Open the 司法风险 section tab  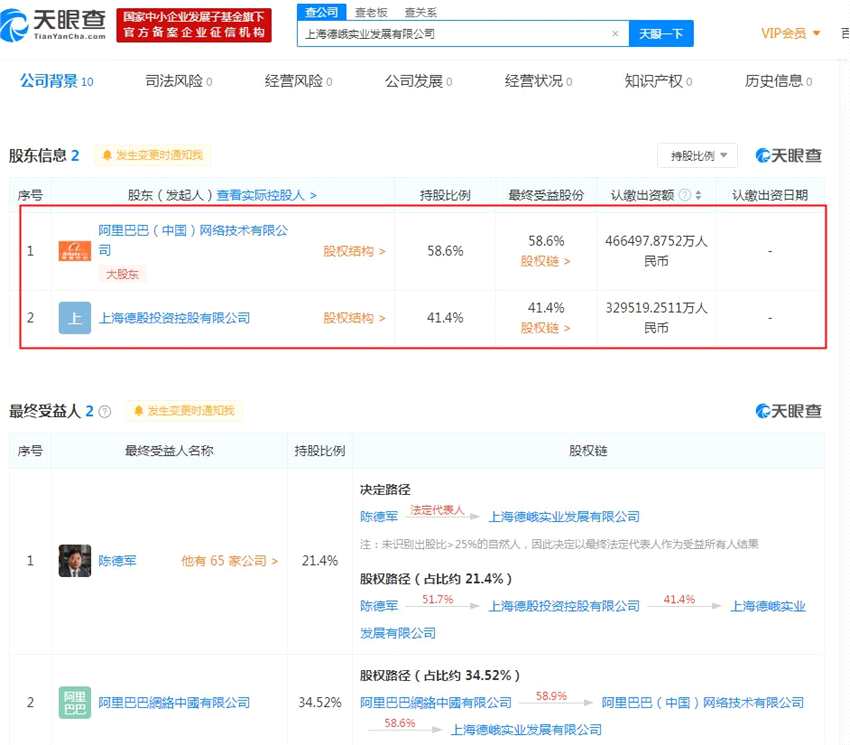[x=178, y=81]
